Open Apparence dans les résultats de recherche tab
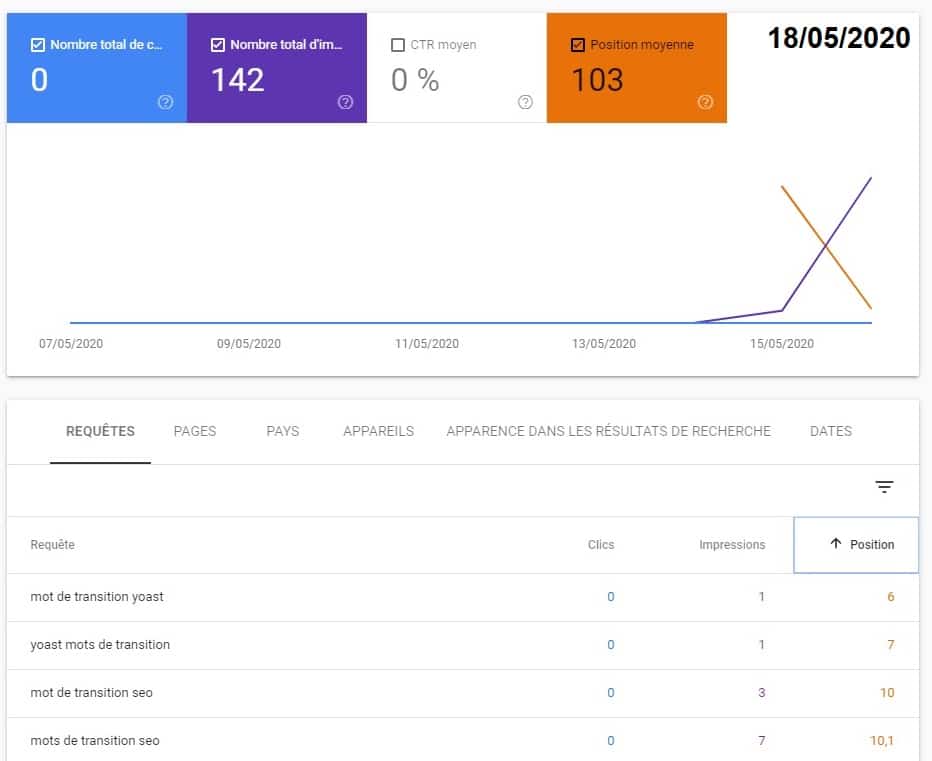This screenshot has width=932, height=761. 609,431
